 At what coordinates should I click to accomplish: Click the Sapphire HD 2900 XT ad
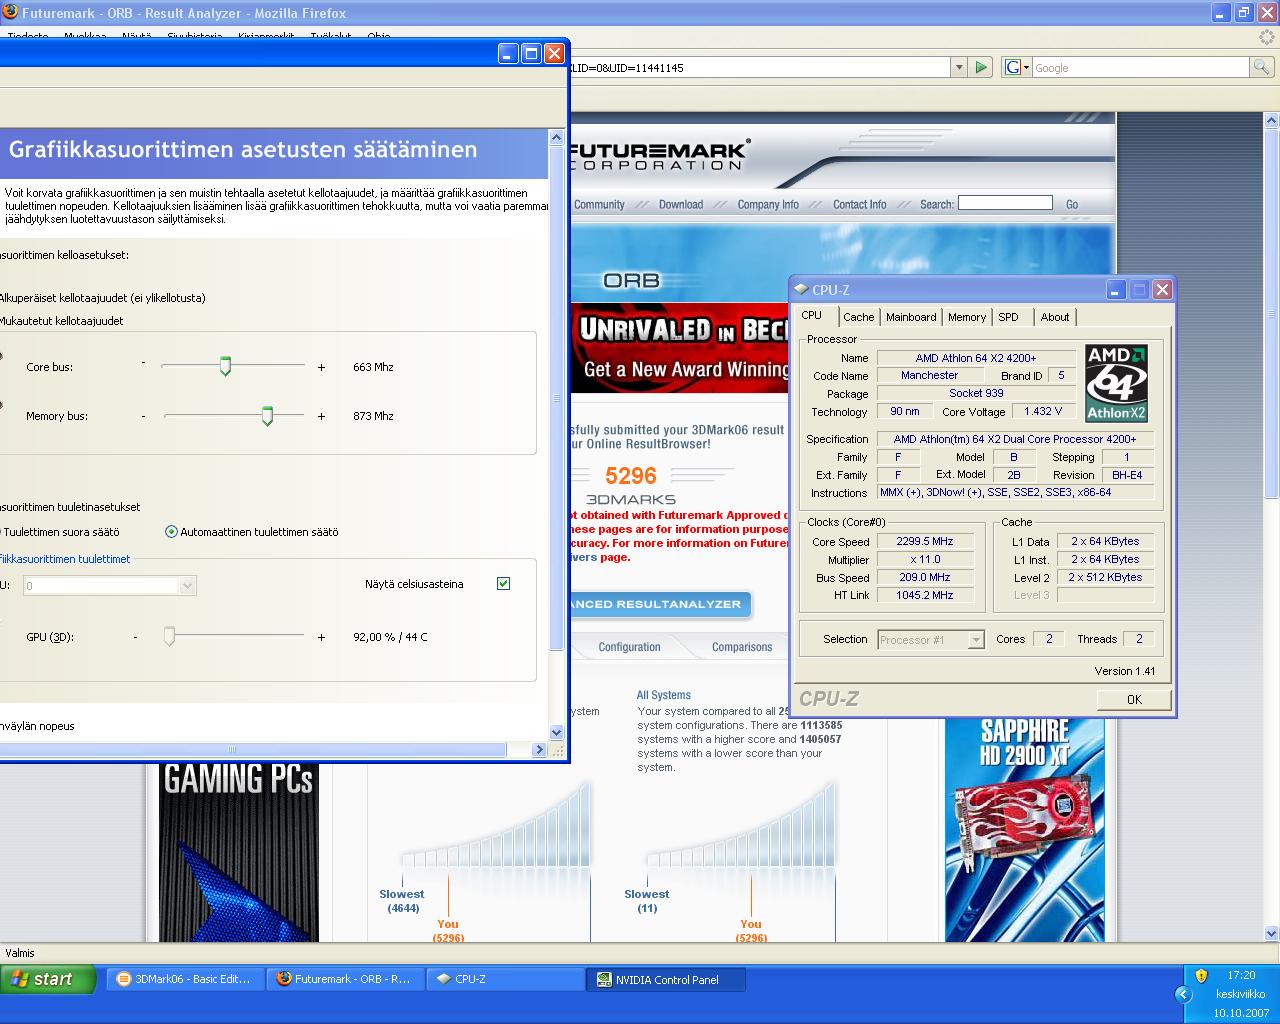tap(1025, 829)
